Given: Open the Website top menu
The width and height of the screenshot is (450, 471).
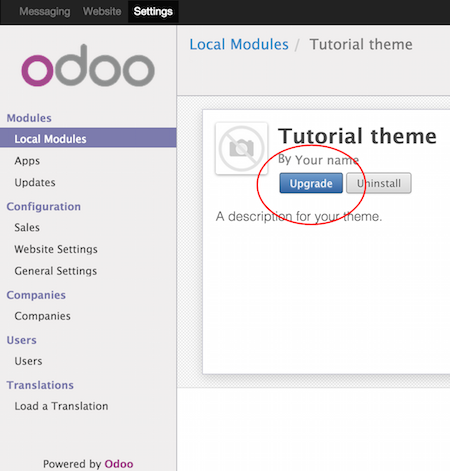Looking at the screenshot, I should pos(102,11).
